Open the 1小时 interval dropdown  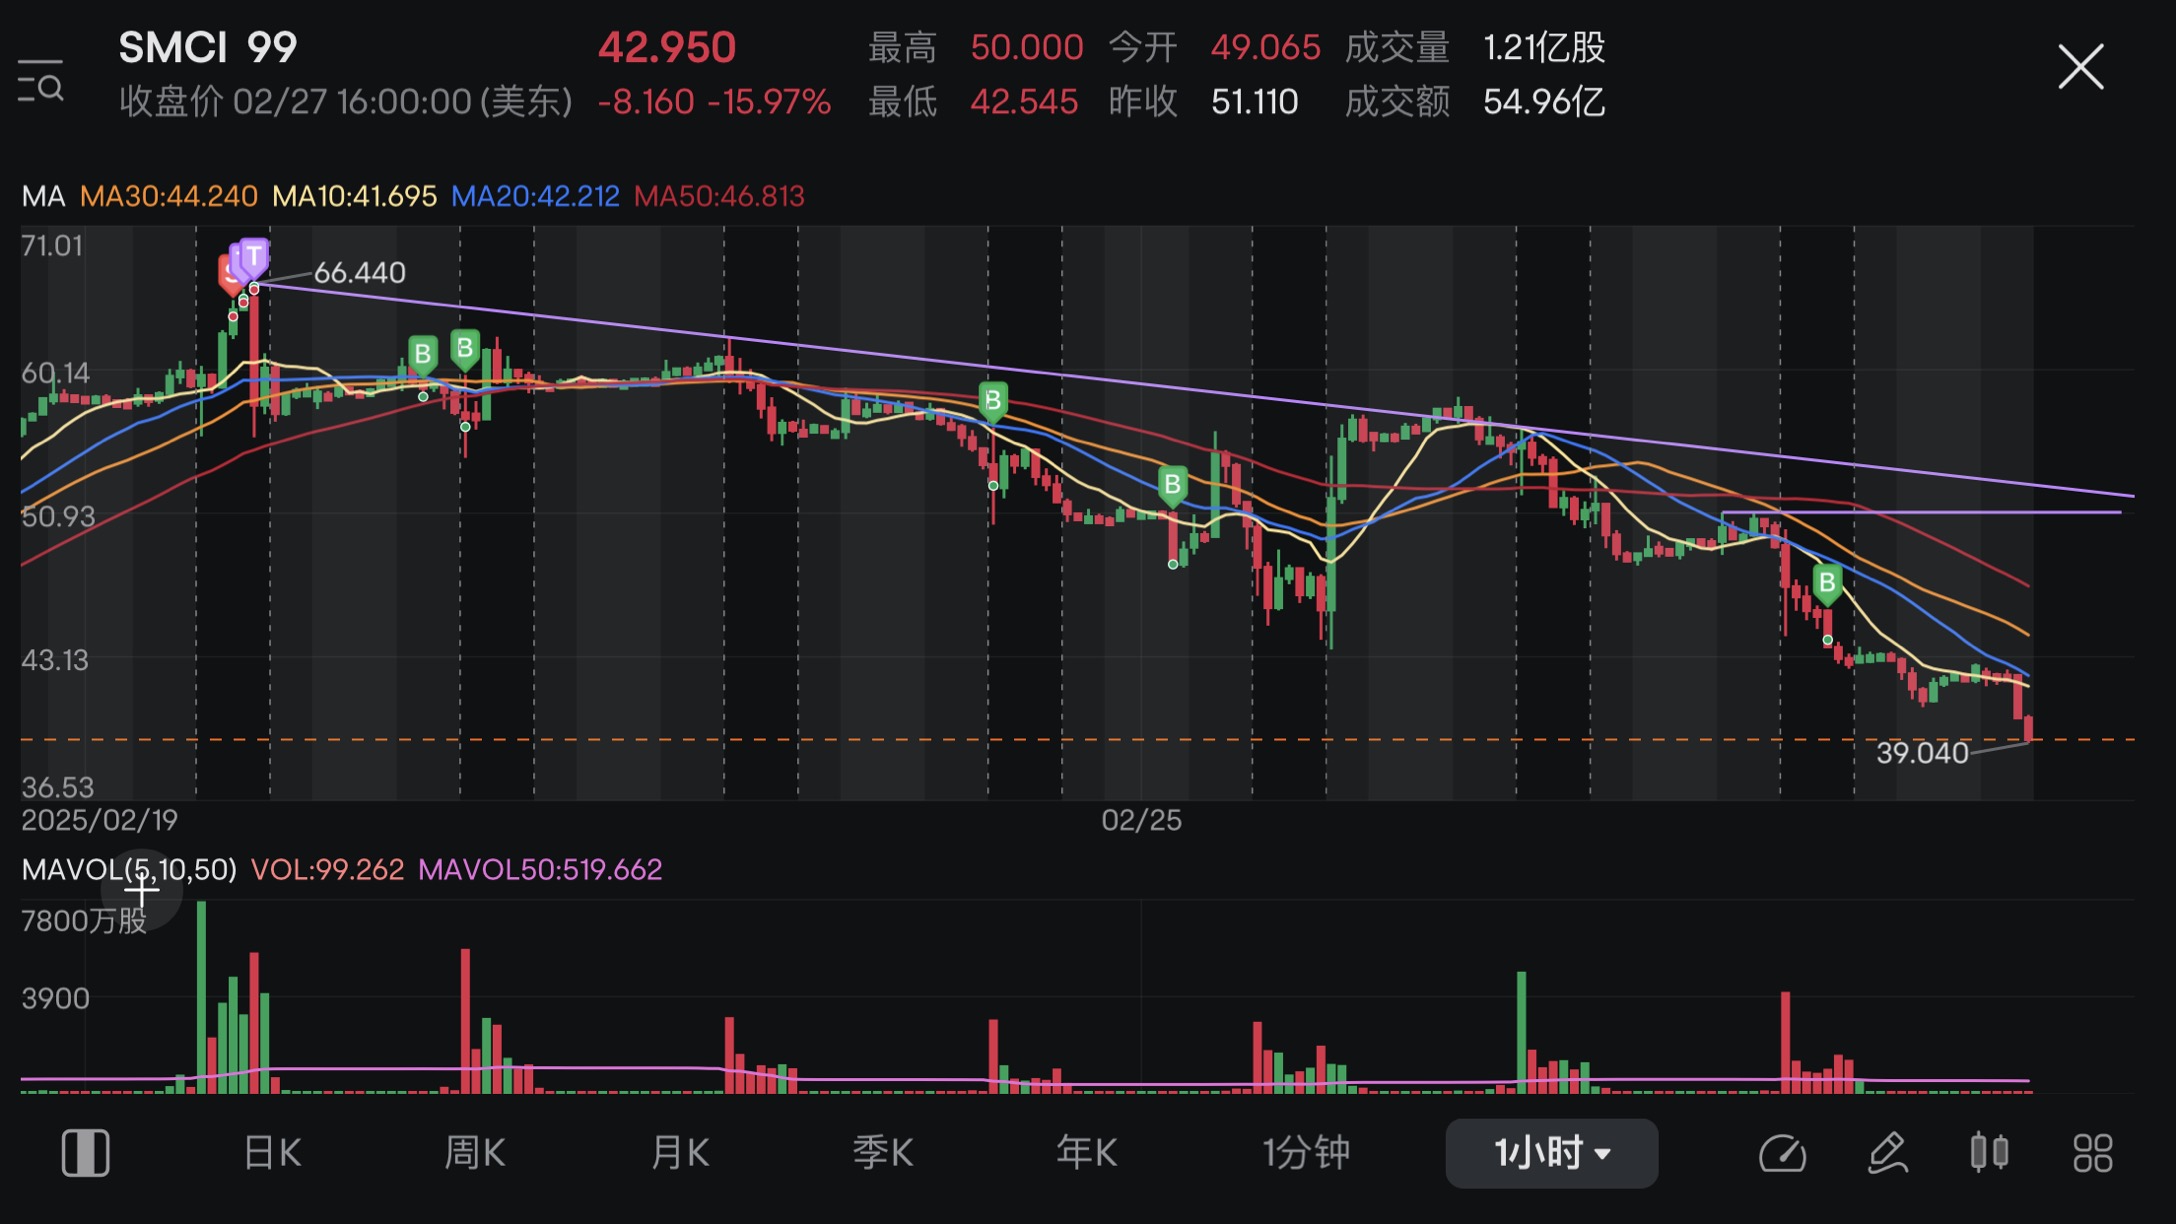[1551, 1153]
